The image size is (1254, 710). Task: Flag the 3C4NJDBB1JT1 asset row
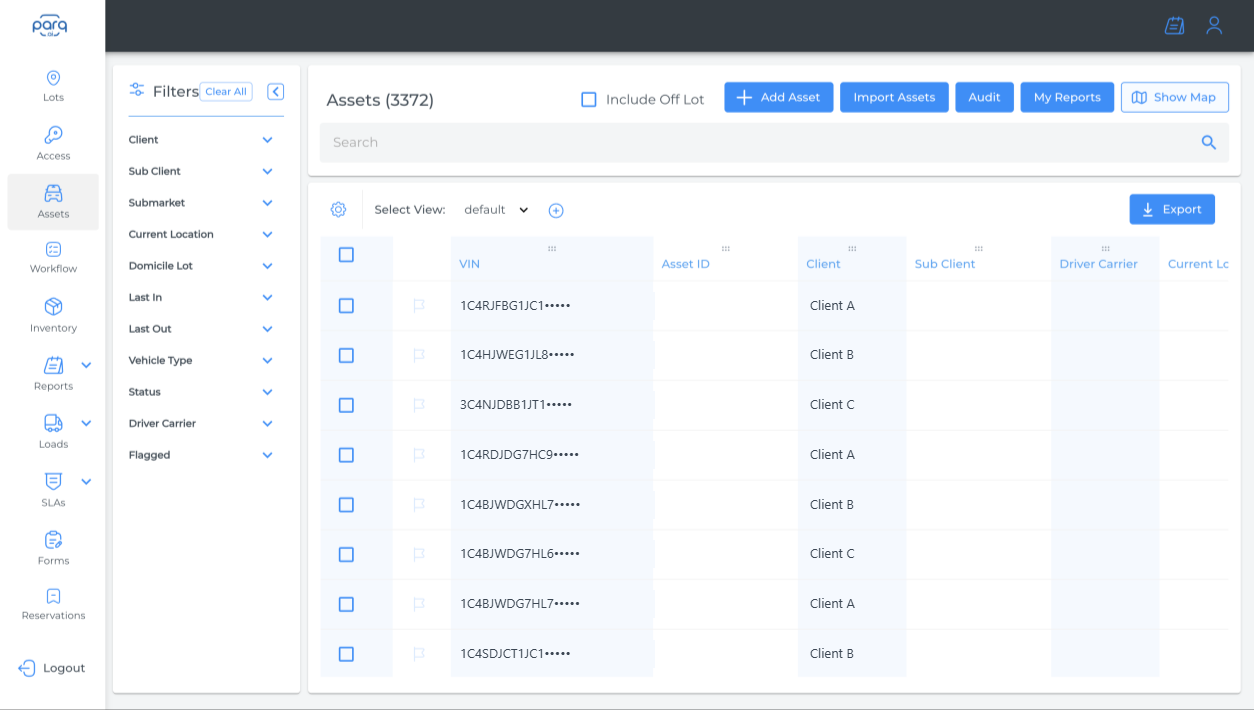(419, 405)
